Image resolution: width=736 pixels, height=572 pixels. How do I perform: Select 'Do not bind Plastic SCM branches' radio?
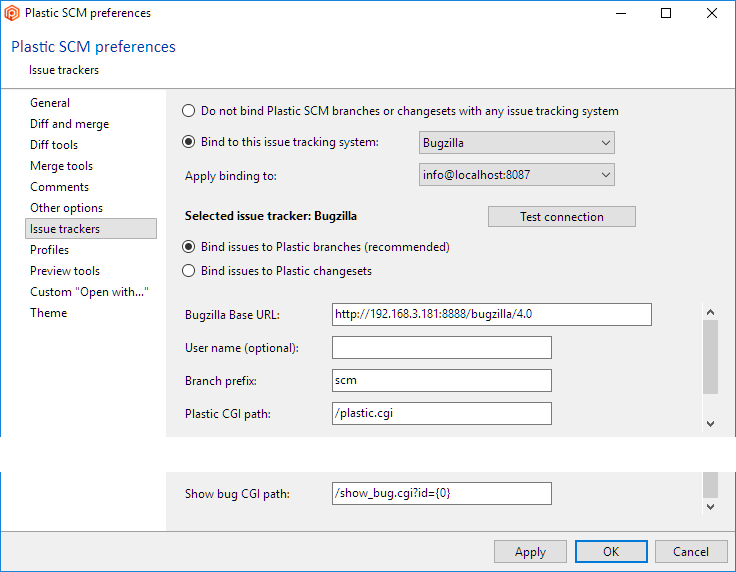pos(188,111)
